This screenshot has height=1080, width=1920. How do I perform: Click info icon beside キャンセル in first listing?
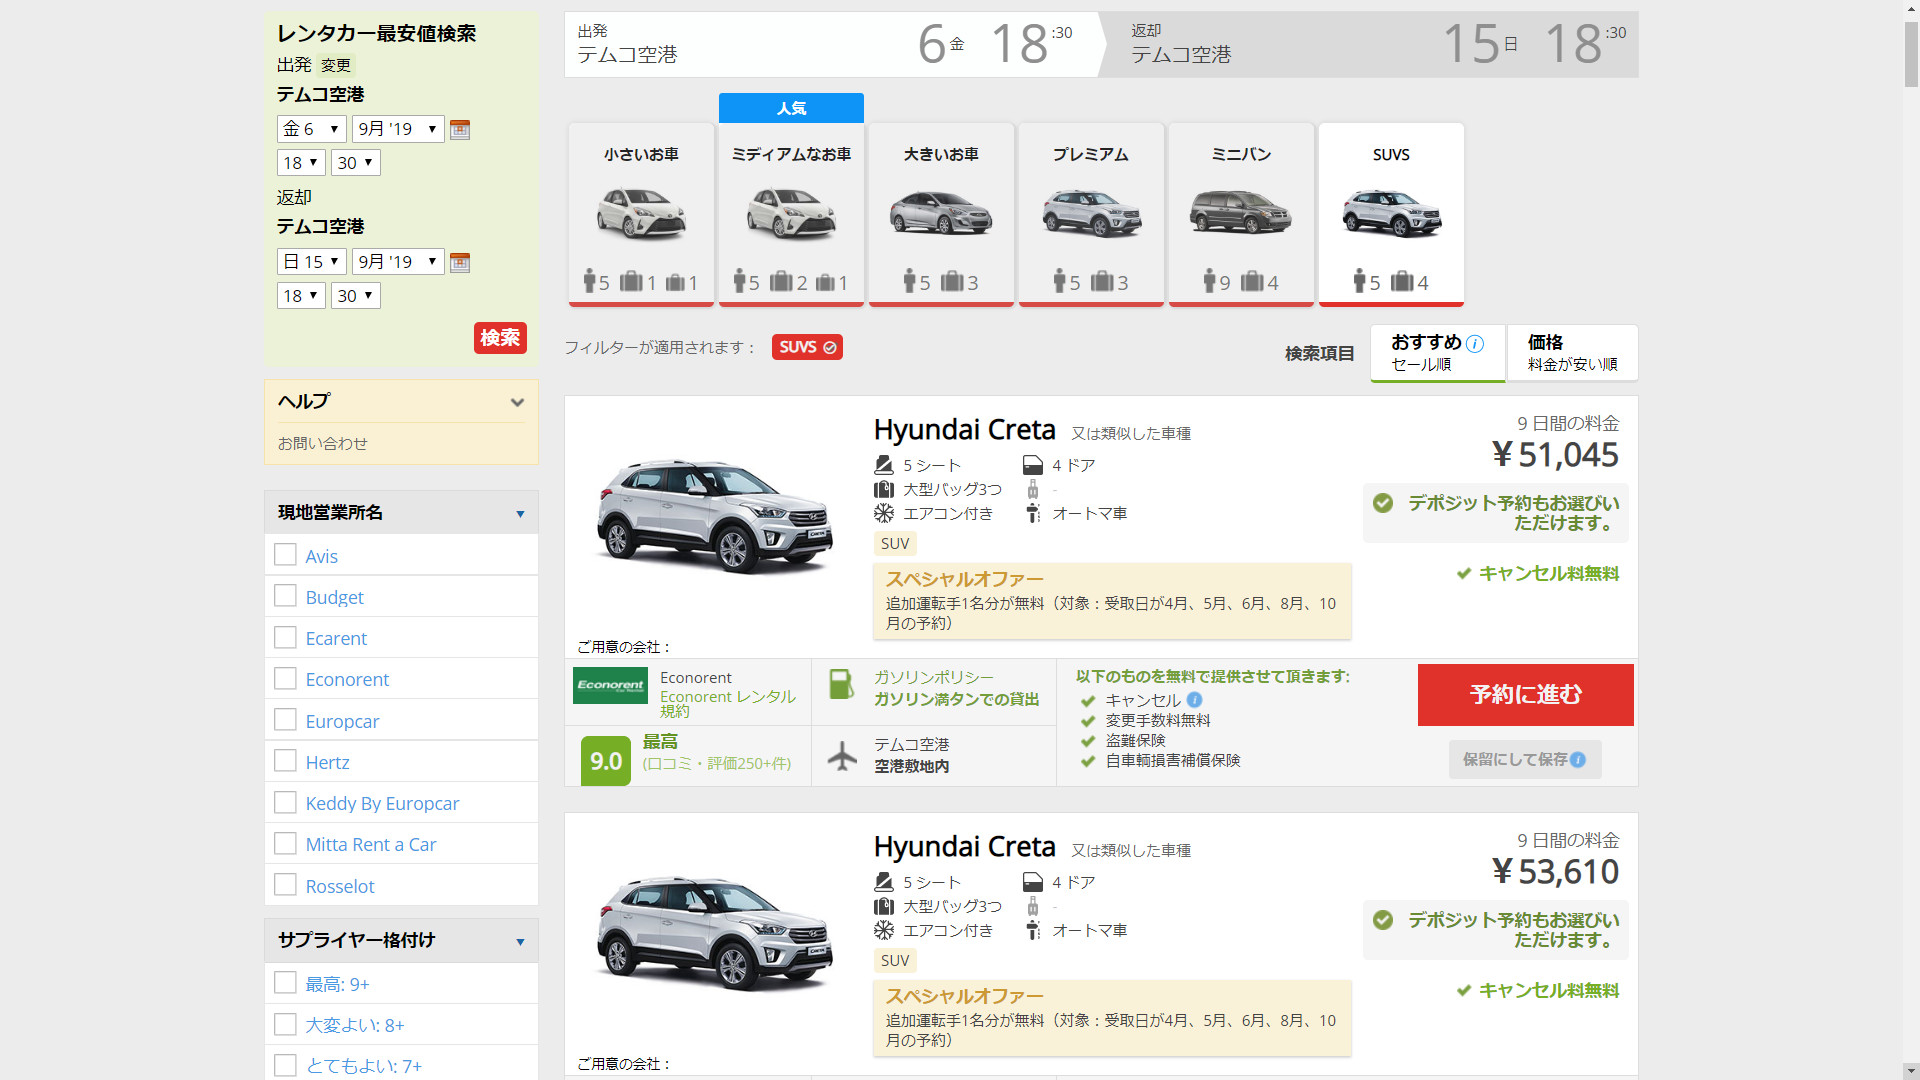[x=1194, y=700]
